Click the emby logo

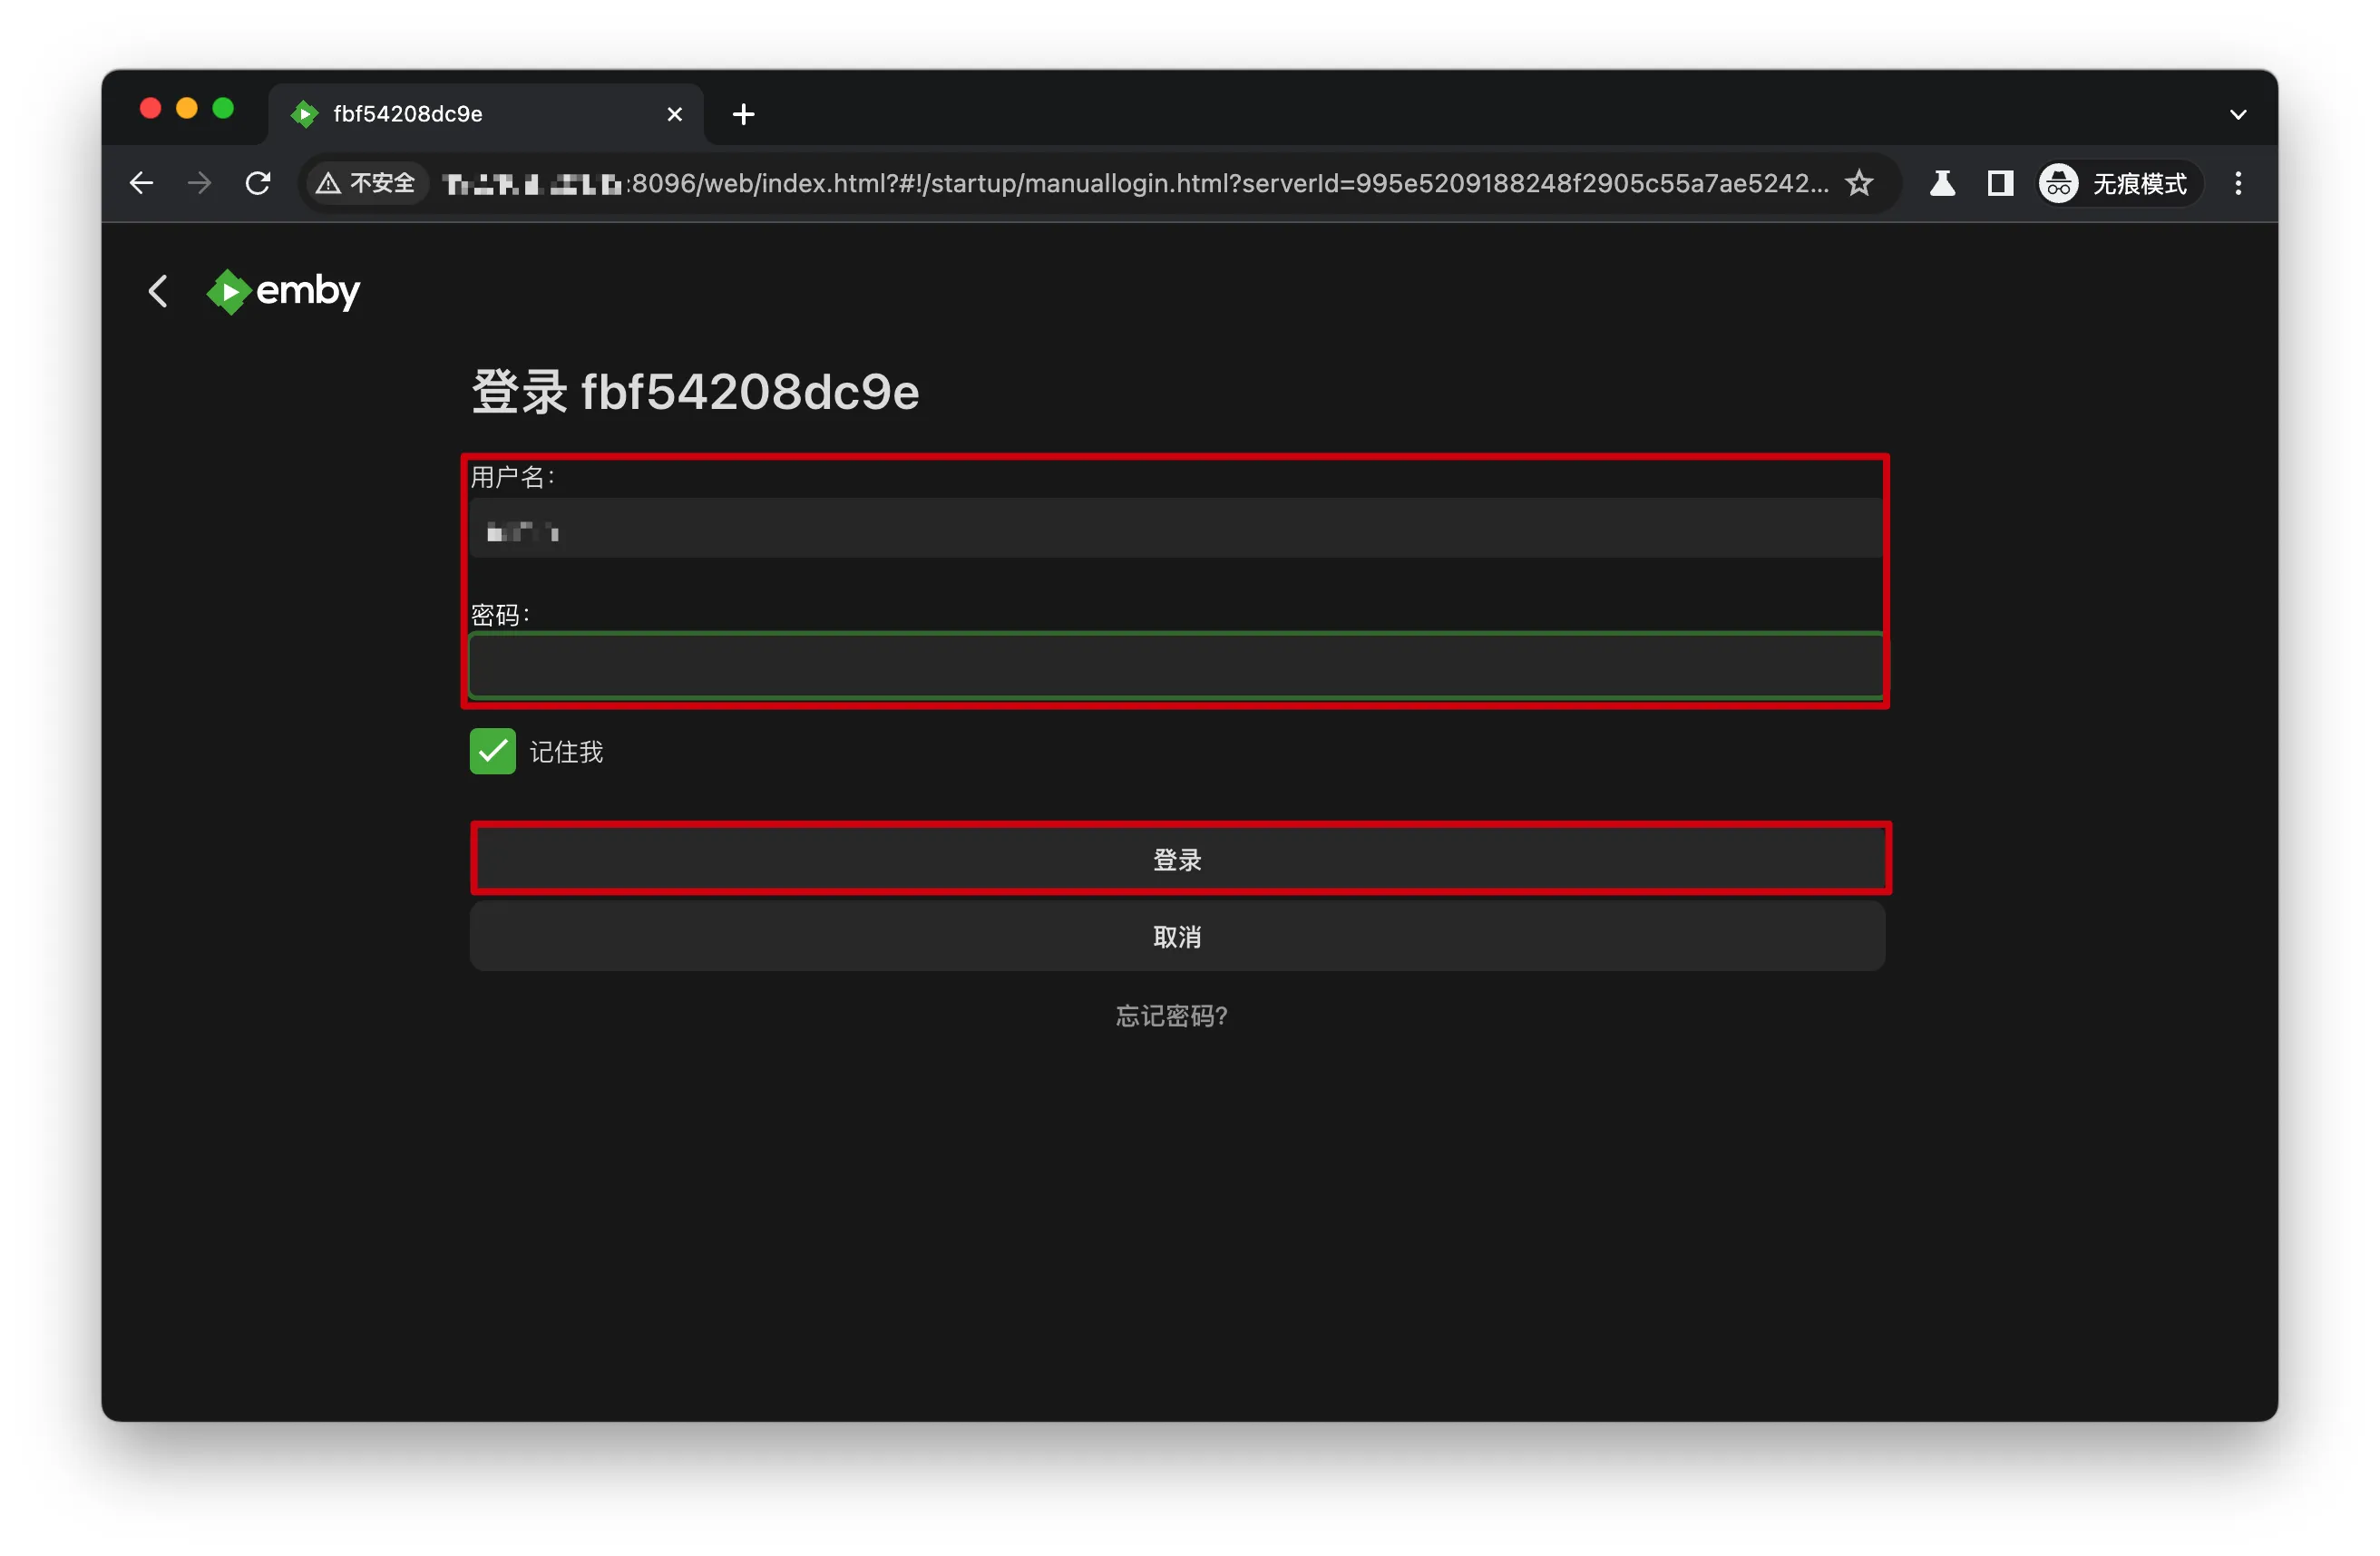tap(283, 291)
